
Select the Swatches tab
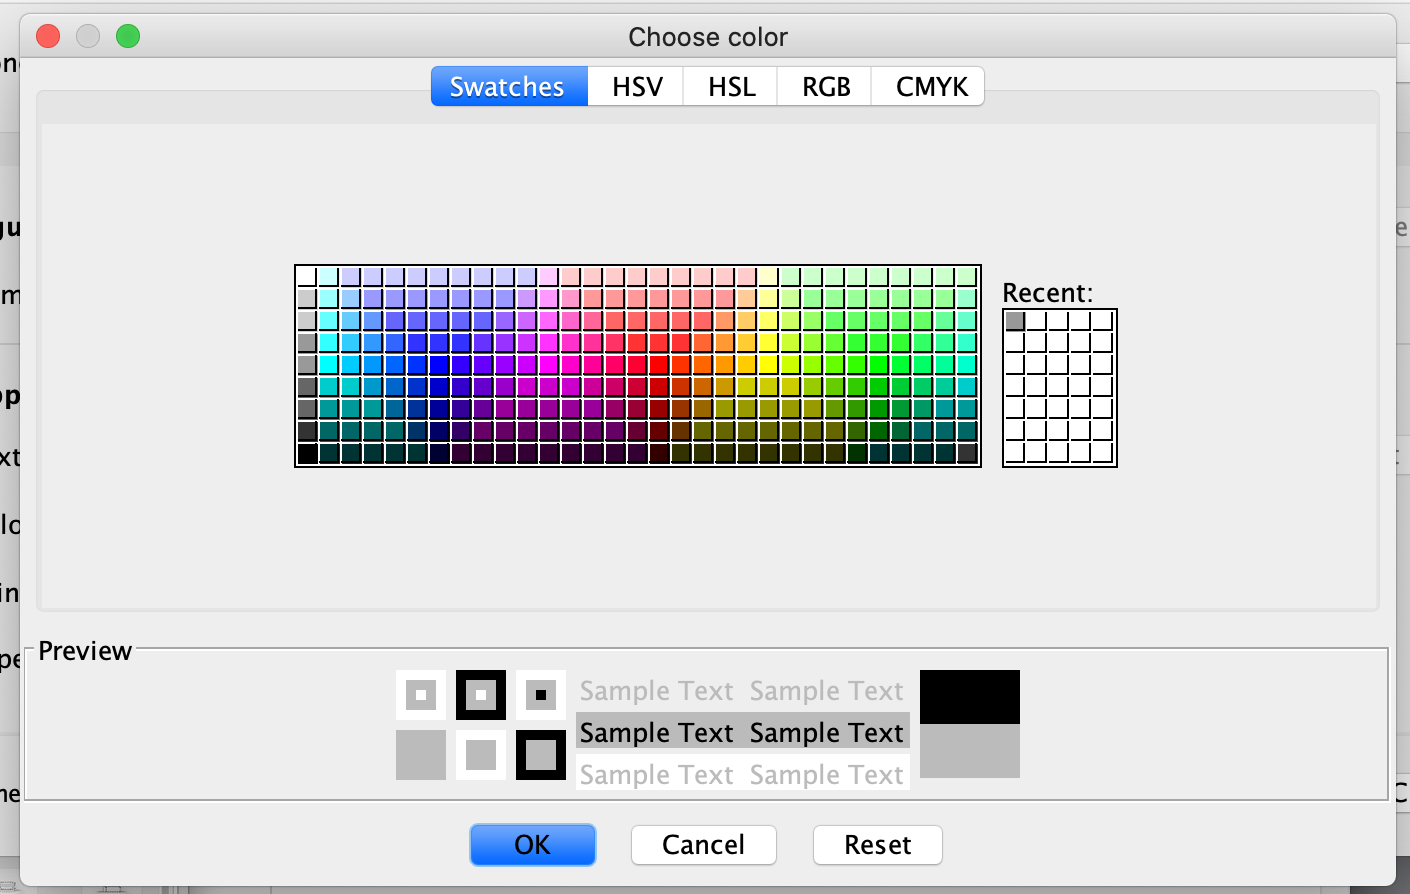click(x=508, y=86)
